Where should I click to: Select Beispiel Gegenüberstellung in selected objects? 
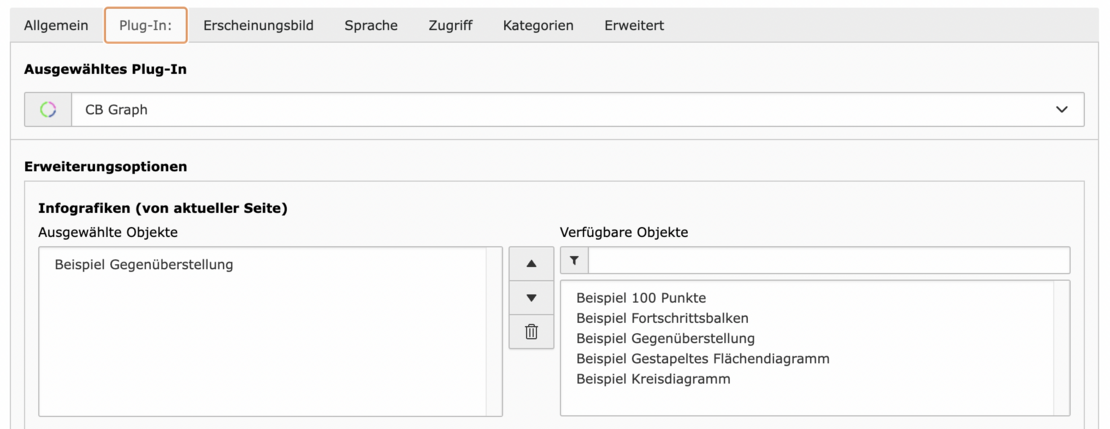(143, 265)
